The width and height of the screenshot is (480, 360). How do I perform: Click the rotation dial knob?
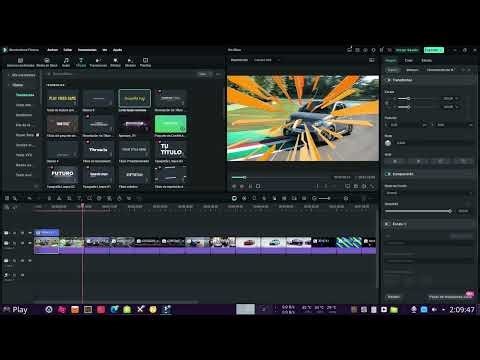click(388, 143)
